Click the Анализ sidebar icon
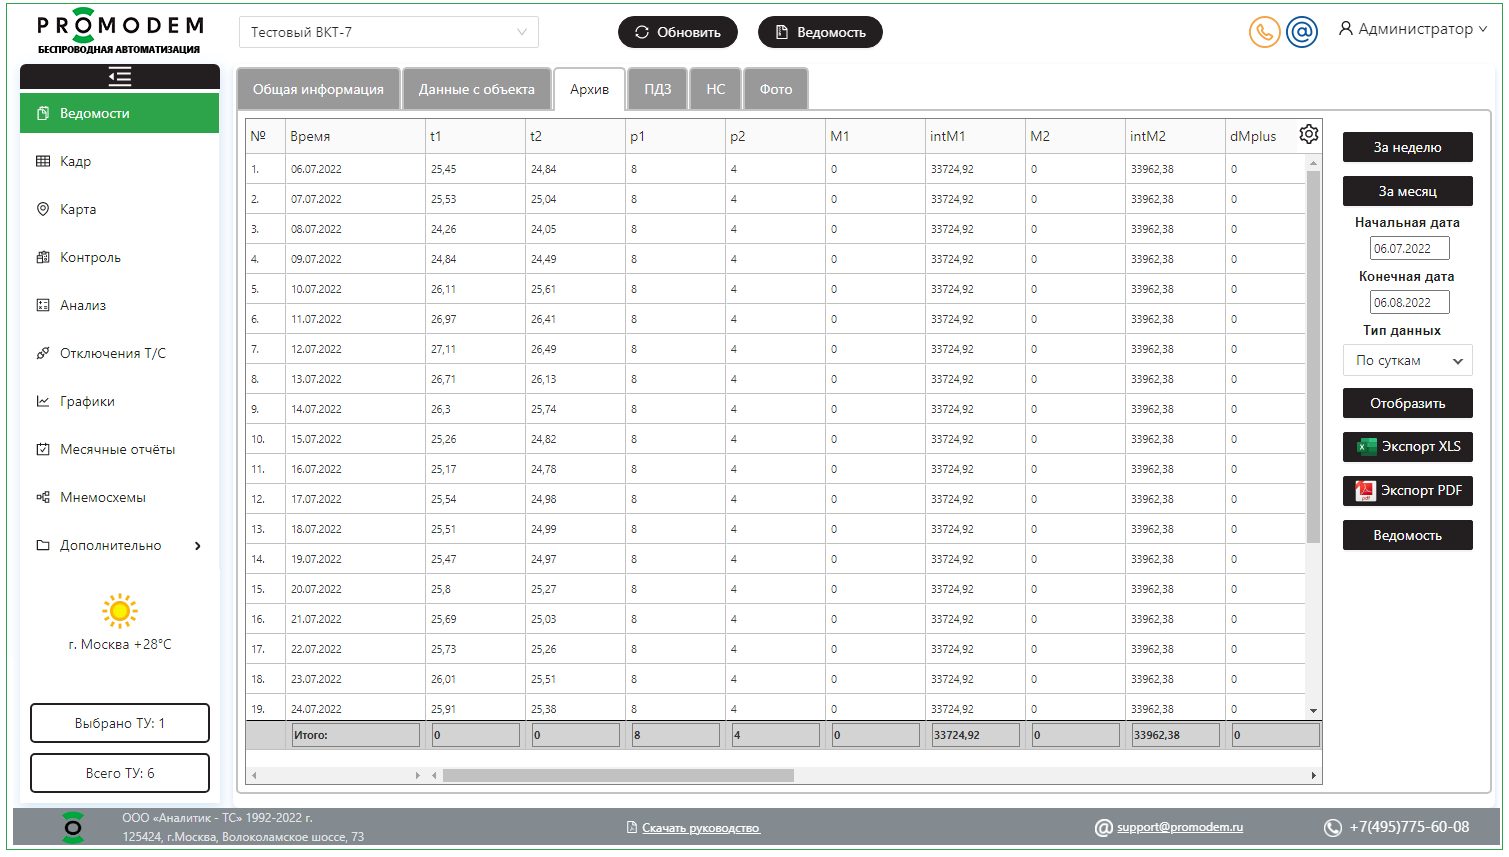 click(43, 305)
